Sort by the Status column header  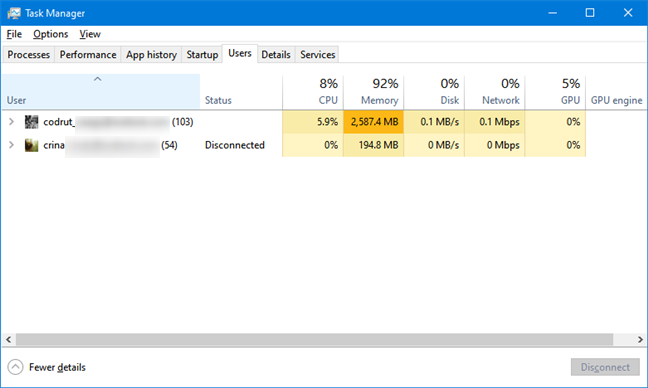[241, 92]
